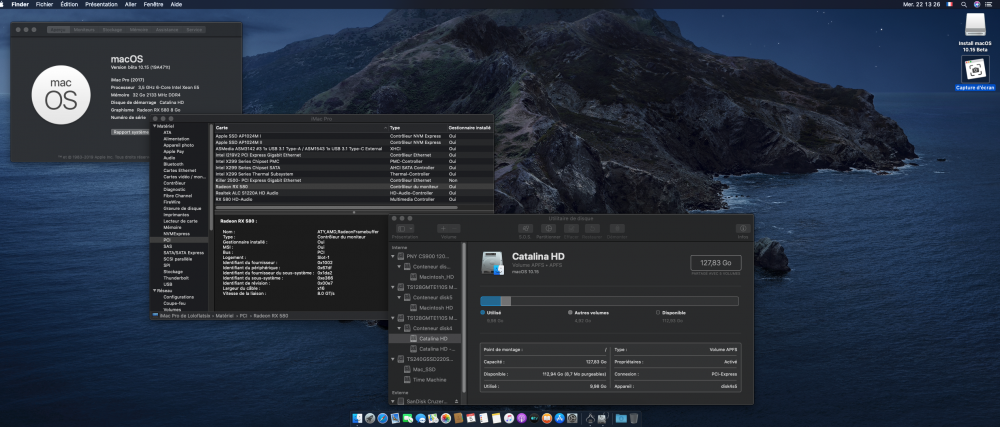Switch to Moniteurs tab in About This Mac
This screenshot has width=1000, height=427.
pos(84,29)
